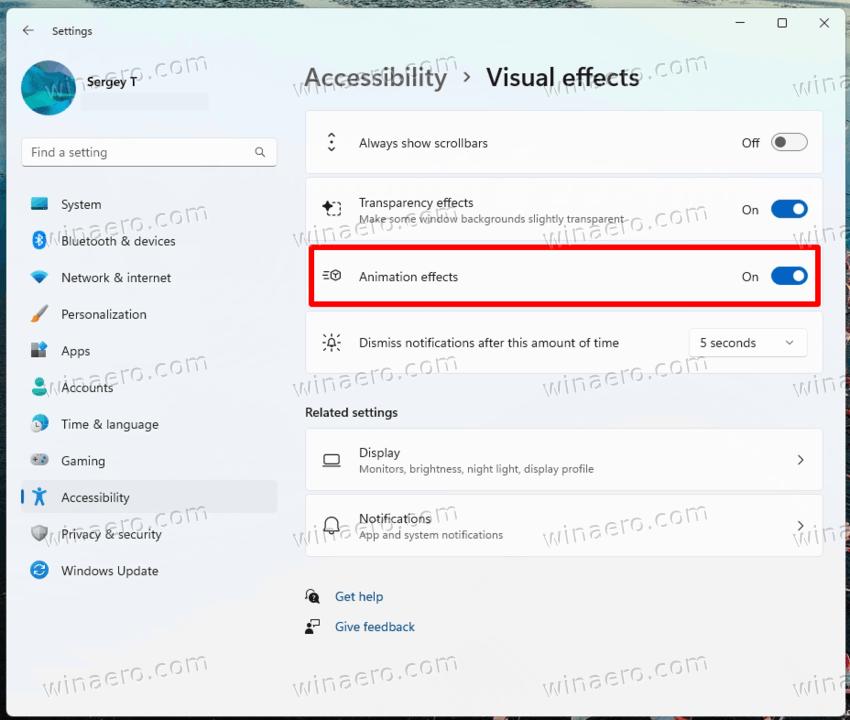
Task: Minimize the Settings window
Action: click(x=740, y=23)
